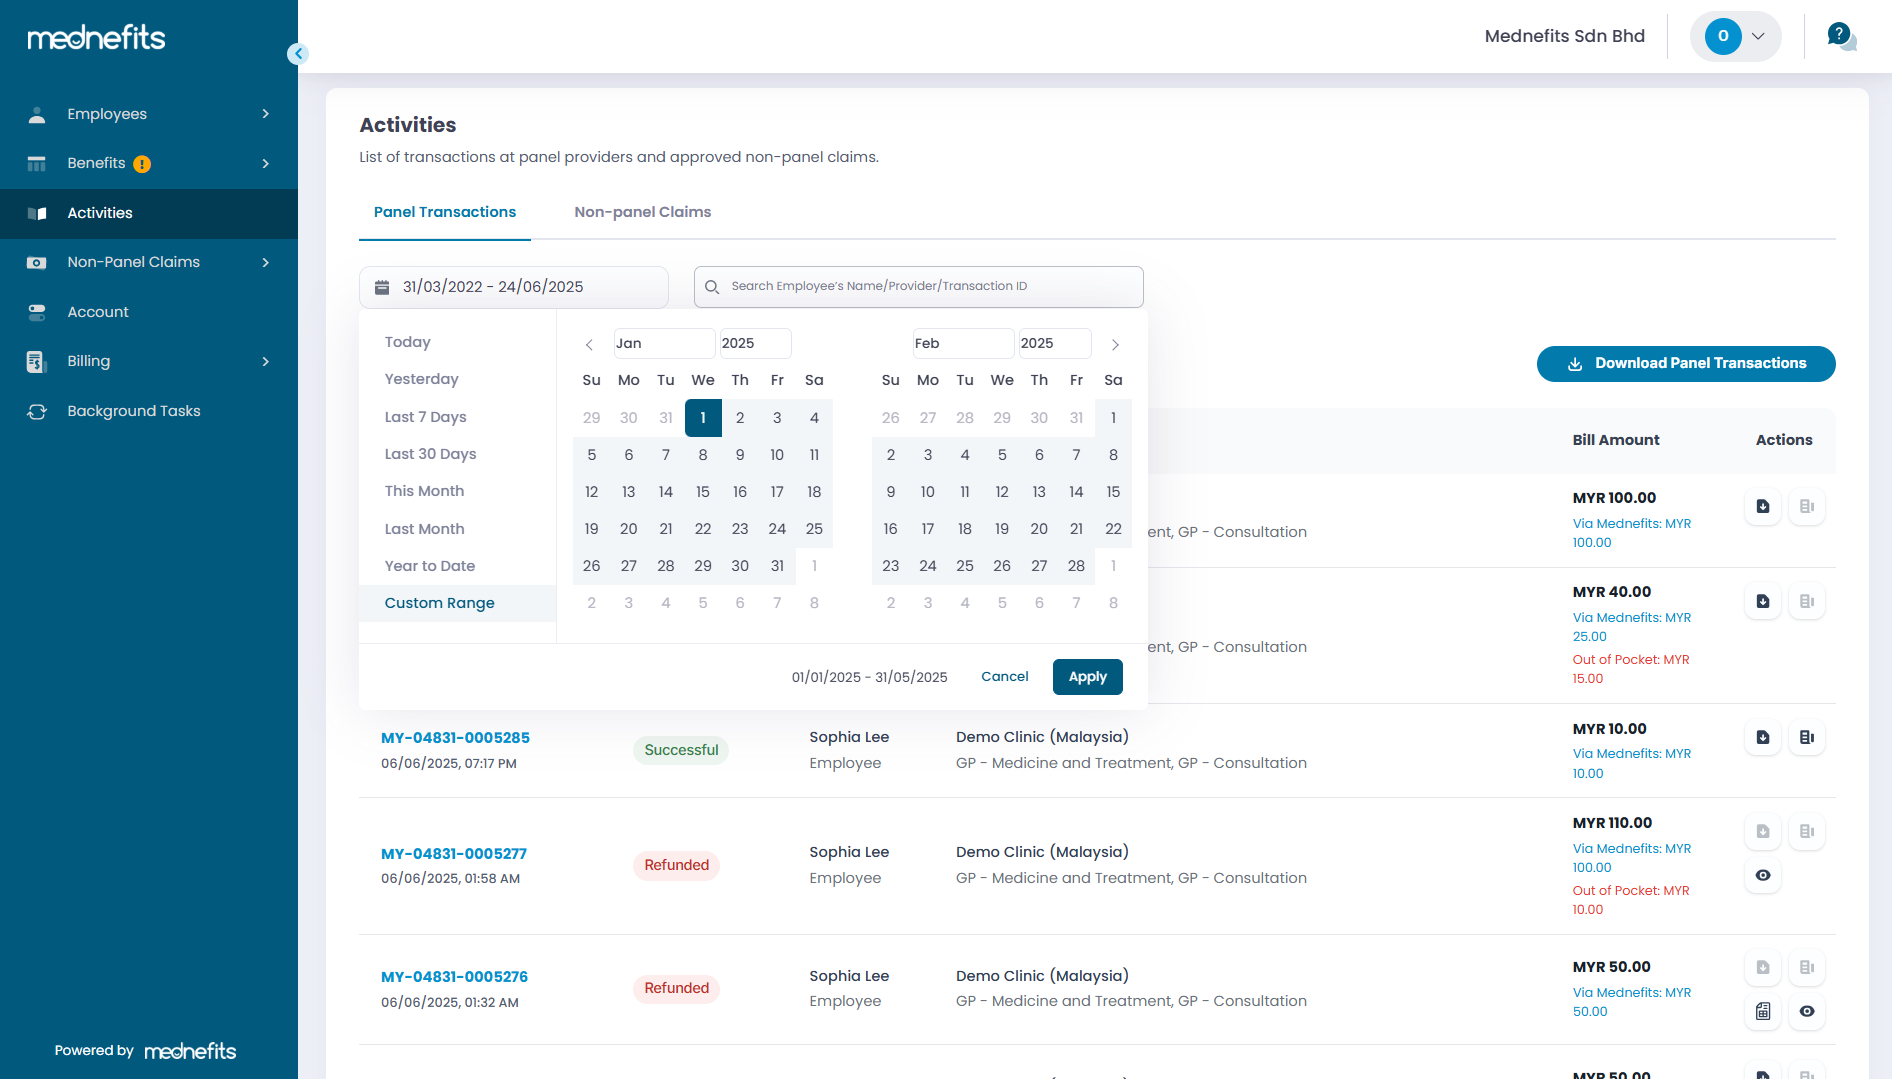Open the help chat icon
The width and height of the screenshot is (1892, 1079).
point(1841,36)
